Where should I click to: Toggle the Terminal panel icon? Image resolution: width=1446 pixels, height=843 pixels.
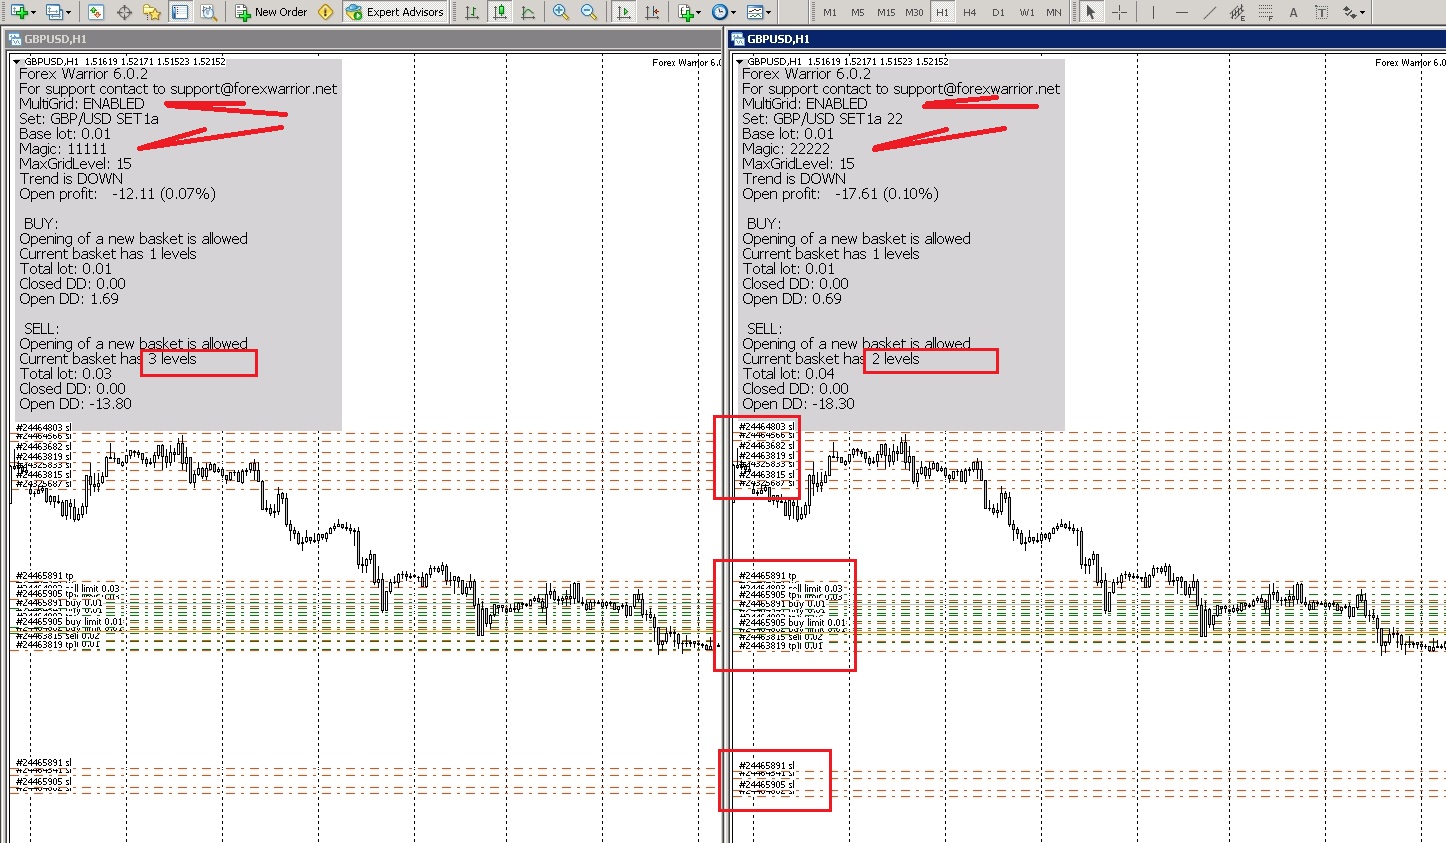coord(180,12)
